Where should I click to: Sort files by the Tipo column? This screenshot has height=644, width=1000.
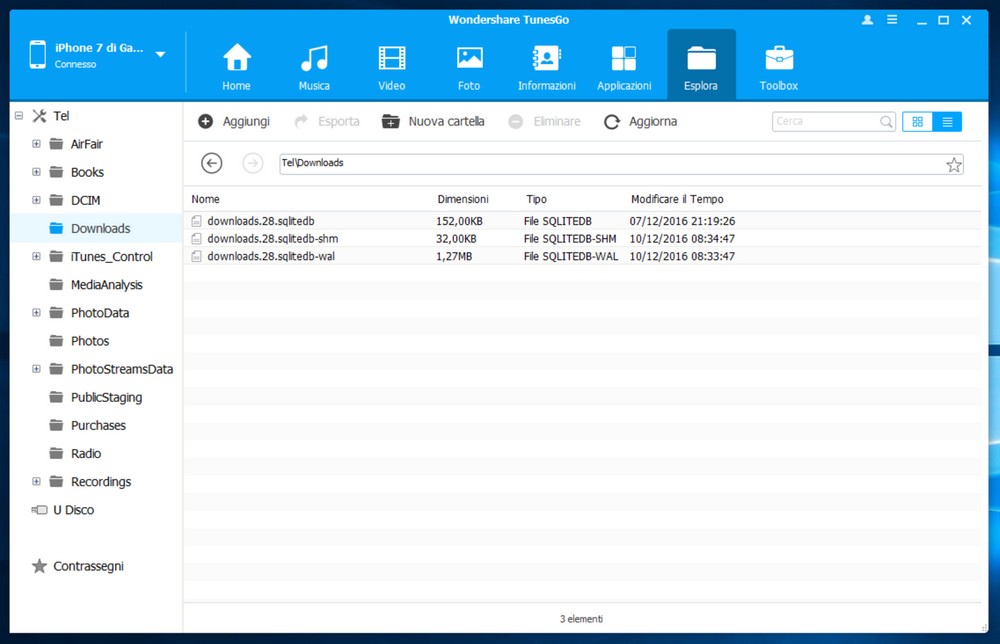tap(536, 199)
